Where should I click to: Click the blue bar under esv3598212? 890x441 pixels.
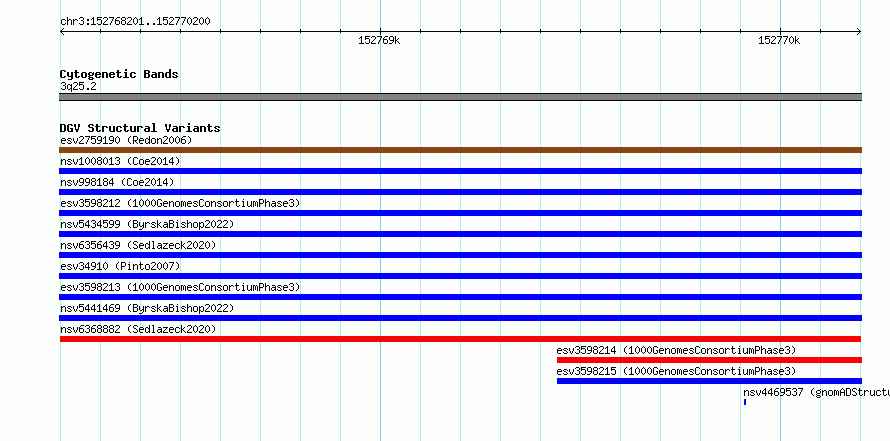coord(460,213)
